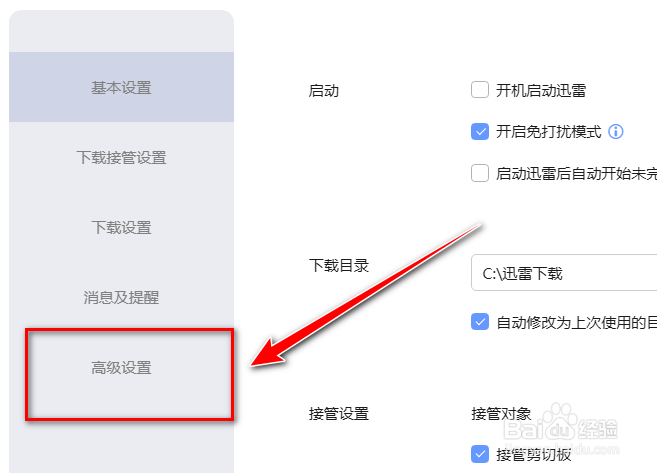
Task: Disable the 接管剪切板 checkbox
Action: point(480,454)
